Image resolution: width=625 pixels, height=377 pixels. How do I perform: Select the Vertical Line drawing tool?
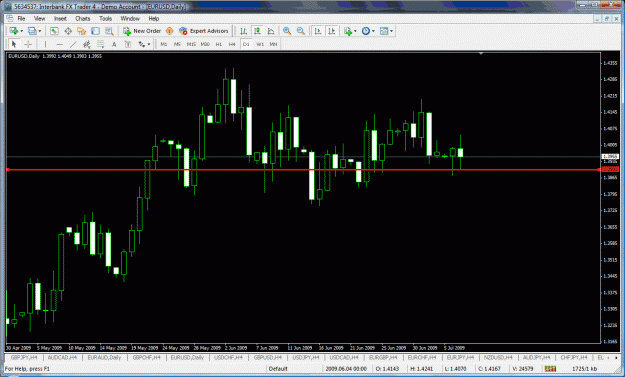click(45, 44)
